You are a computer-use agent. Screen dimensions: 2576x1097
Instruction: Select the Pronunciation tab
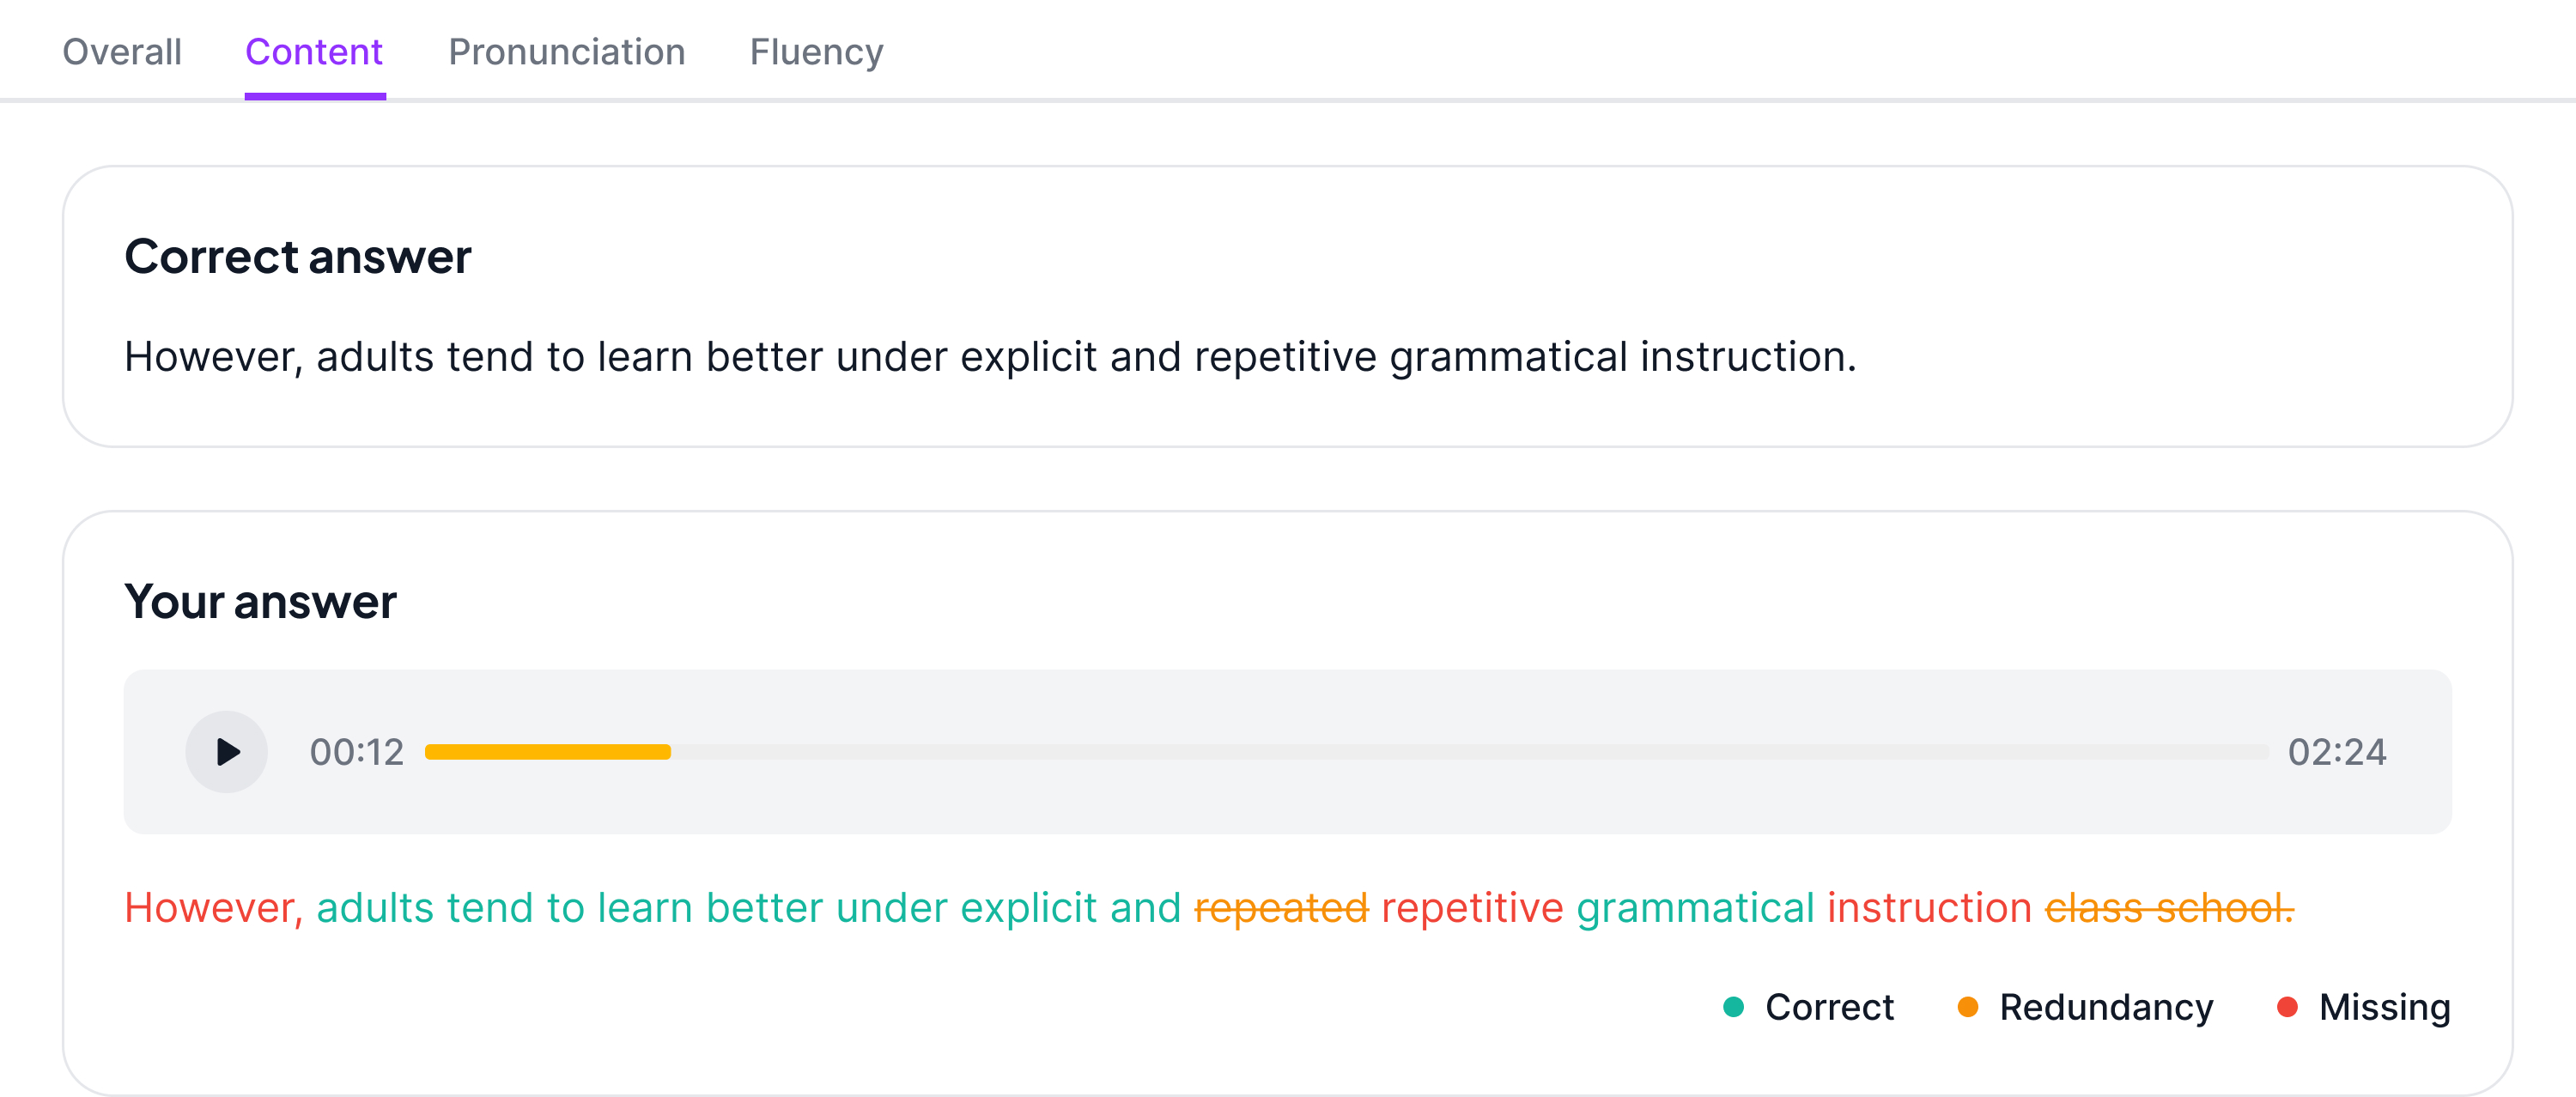(567, 52)
